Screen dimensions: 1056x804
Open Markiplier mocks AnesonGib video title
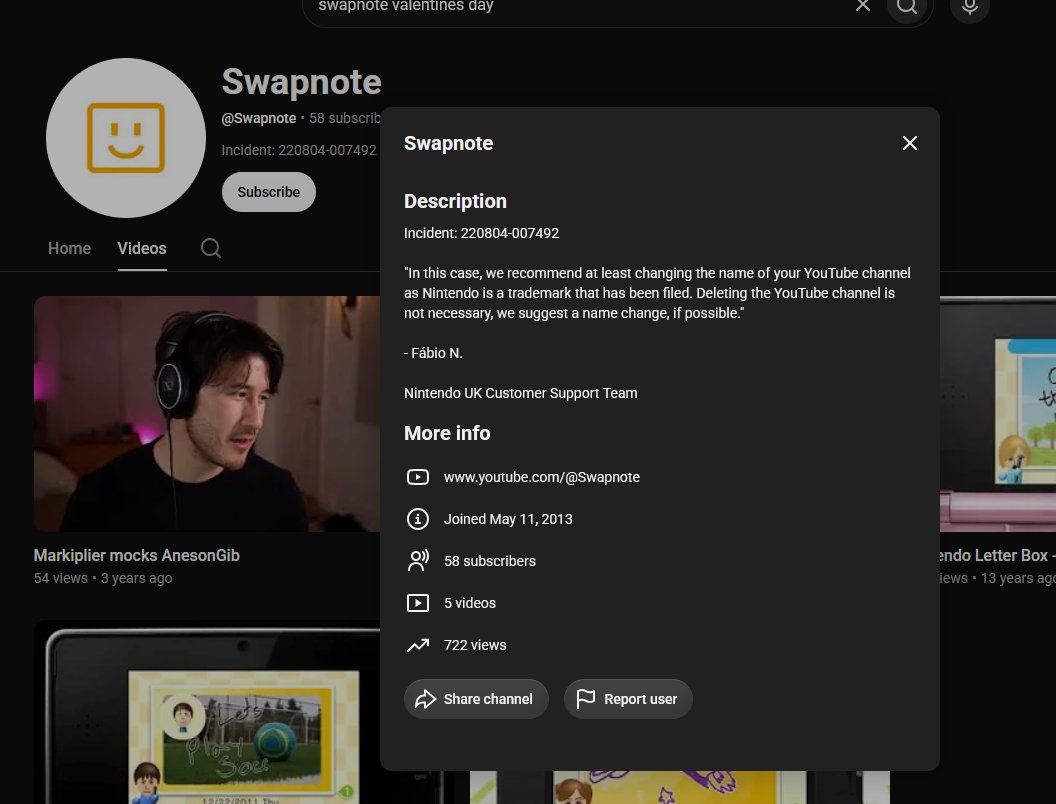click(137, 556)
